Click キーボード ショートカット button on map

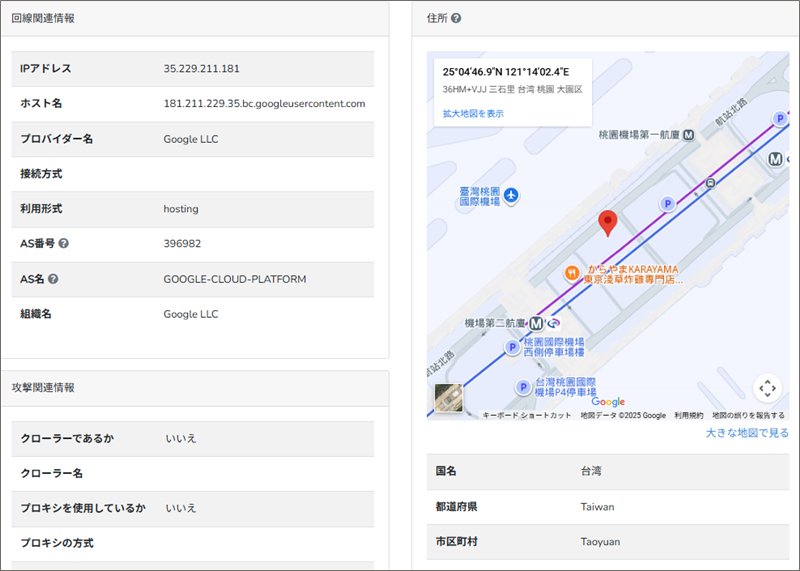click(527, 415)
